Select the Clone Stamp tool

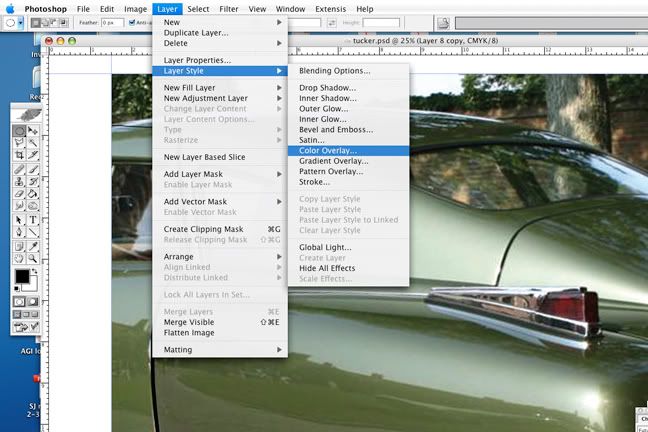pos(19,181)
